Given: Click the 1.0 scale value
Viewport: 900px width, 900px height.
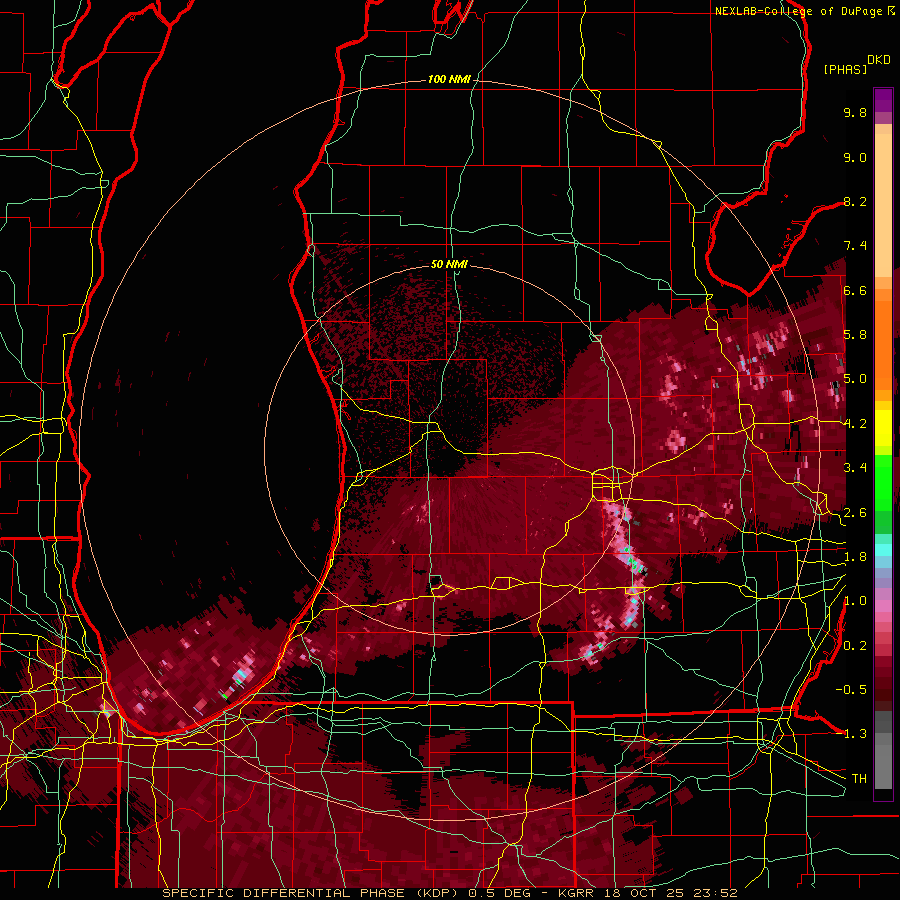Looking at the screenshot, I should click(855, 601).
